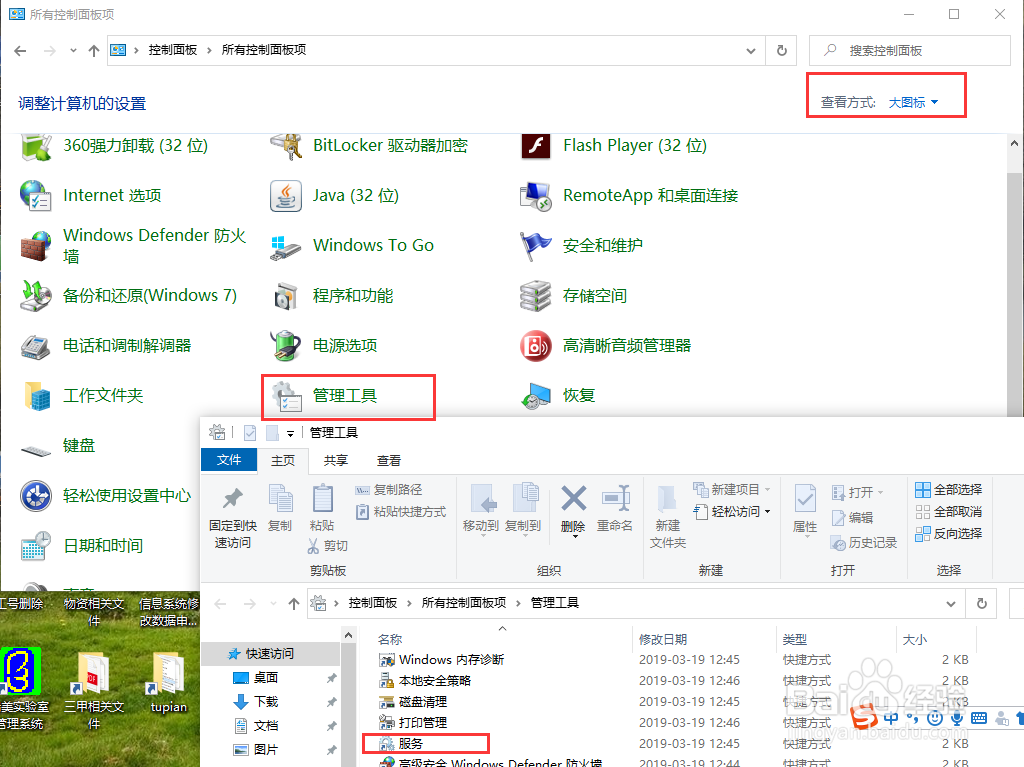Open 文件 tab in 管理工具 window
The width and height of the screenshot is (1024, 767).
(229, 460)
